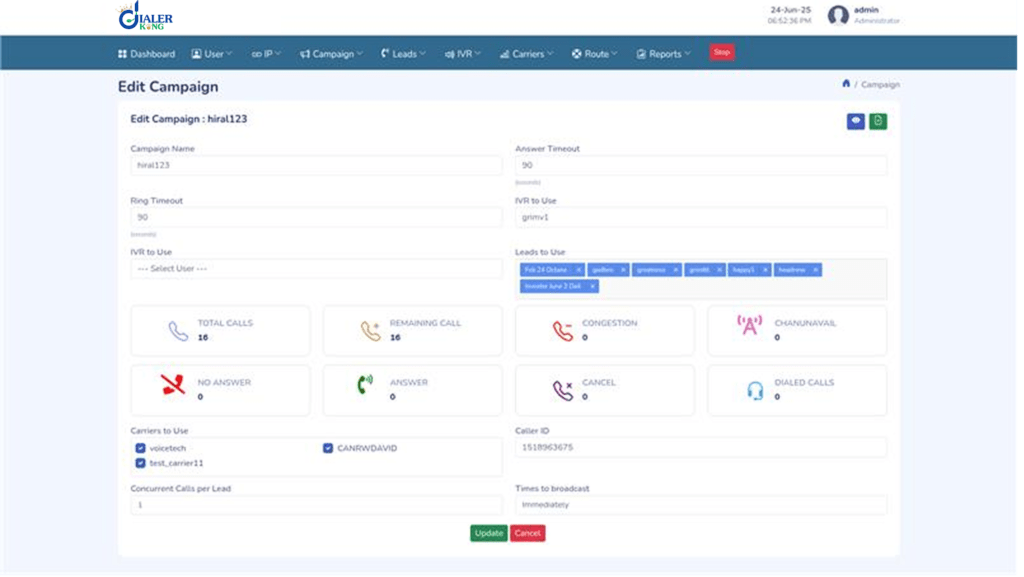Uncheck the test_carrier11 checkbox
This screenshot has height=577, width=1024.
(141, 465)
